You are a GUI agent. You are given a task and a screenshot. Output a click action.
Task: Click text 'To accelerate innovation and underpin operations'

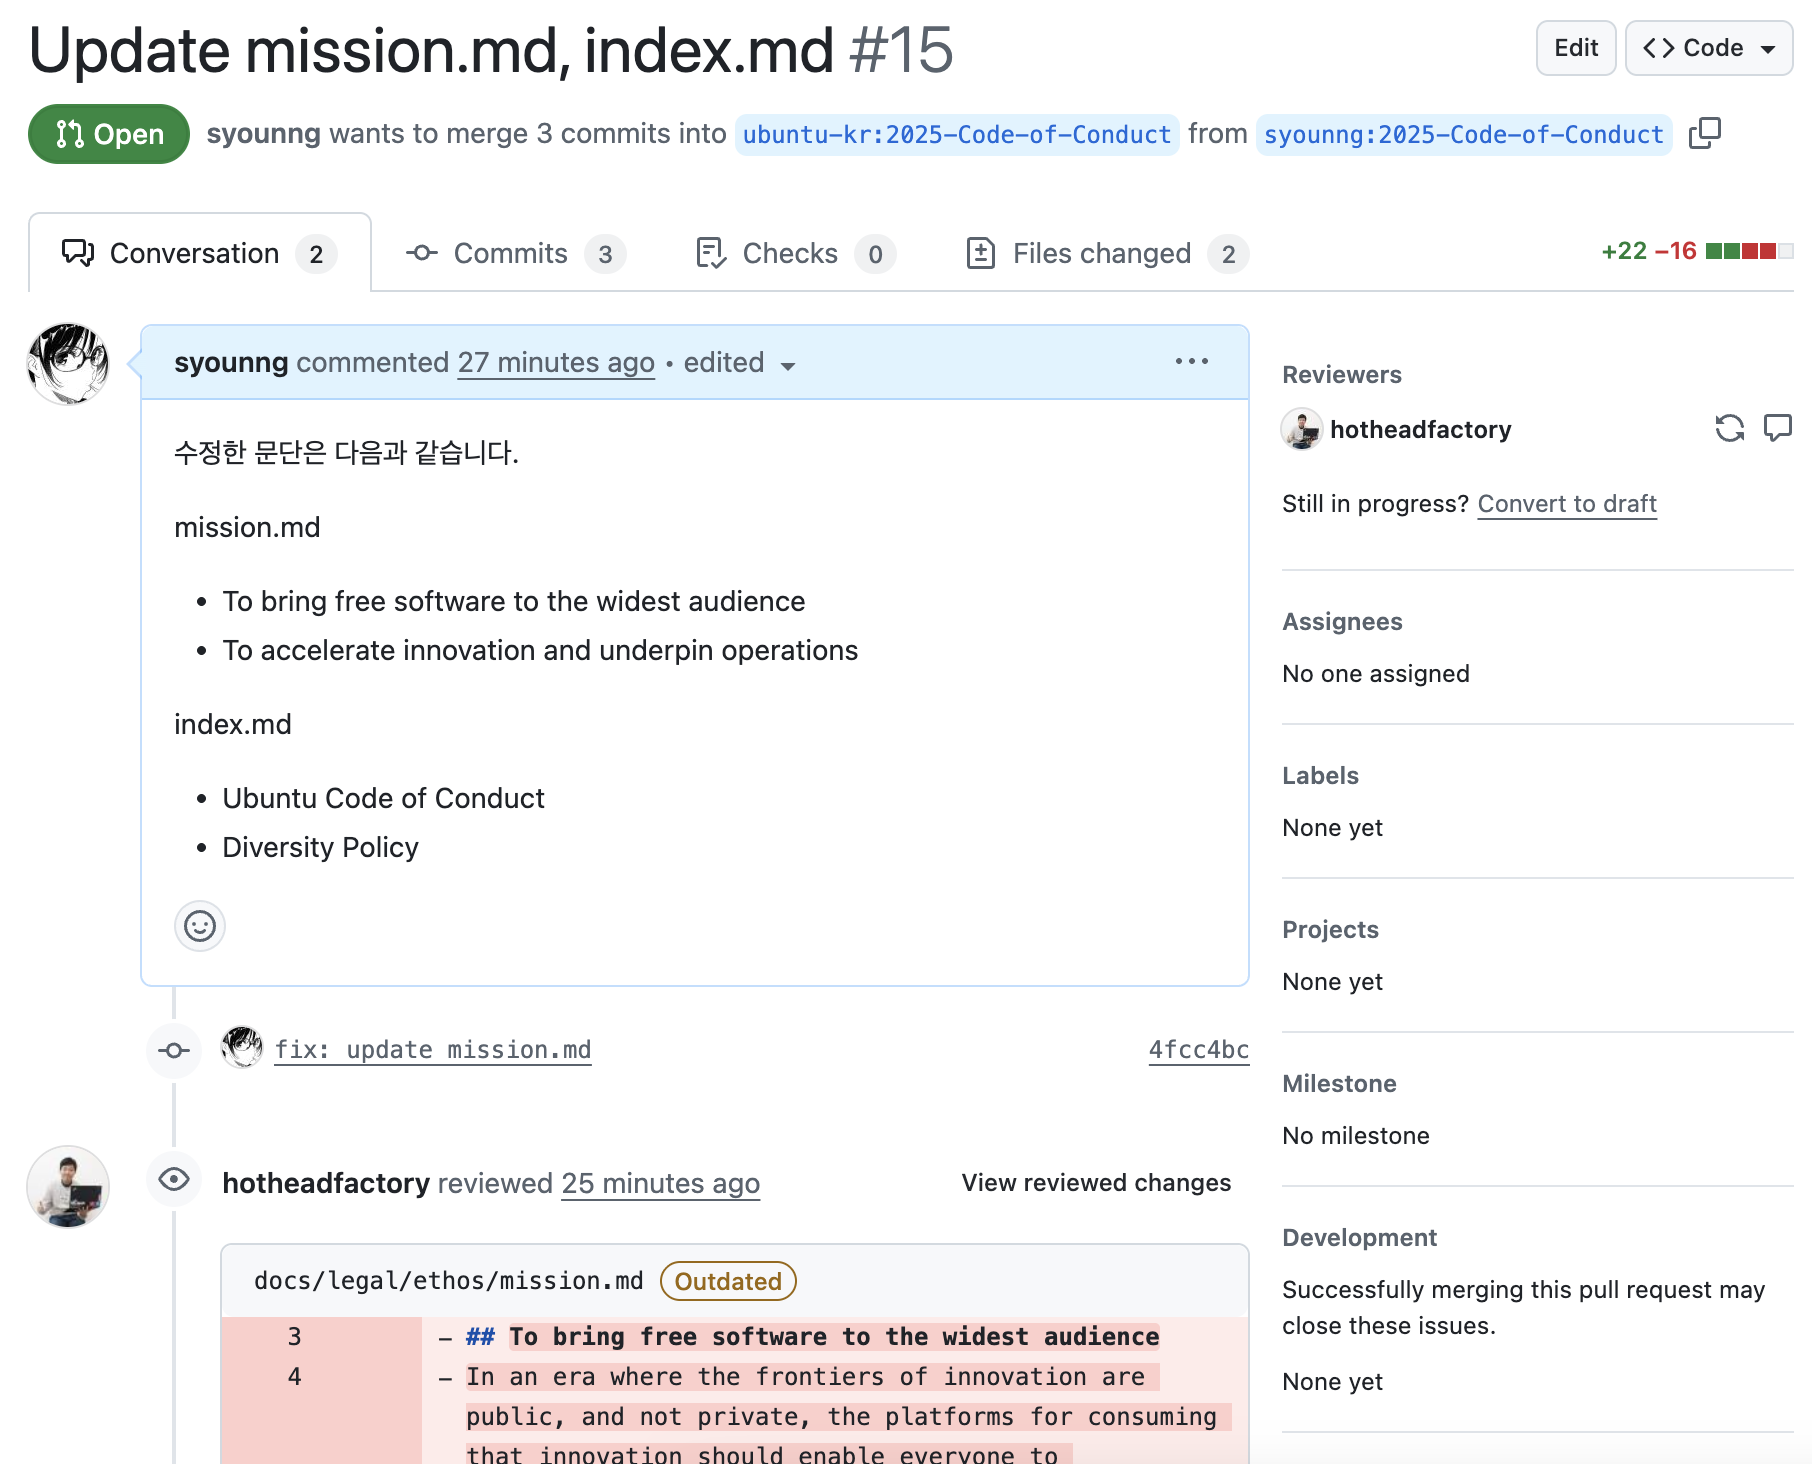coord(540,650)
